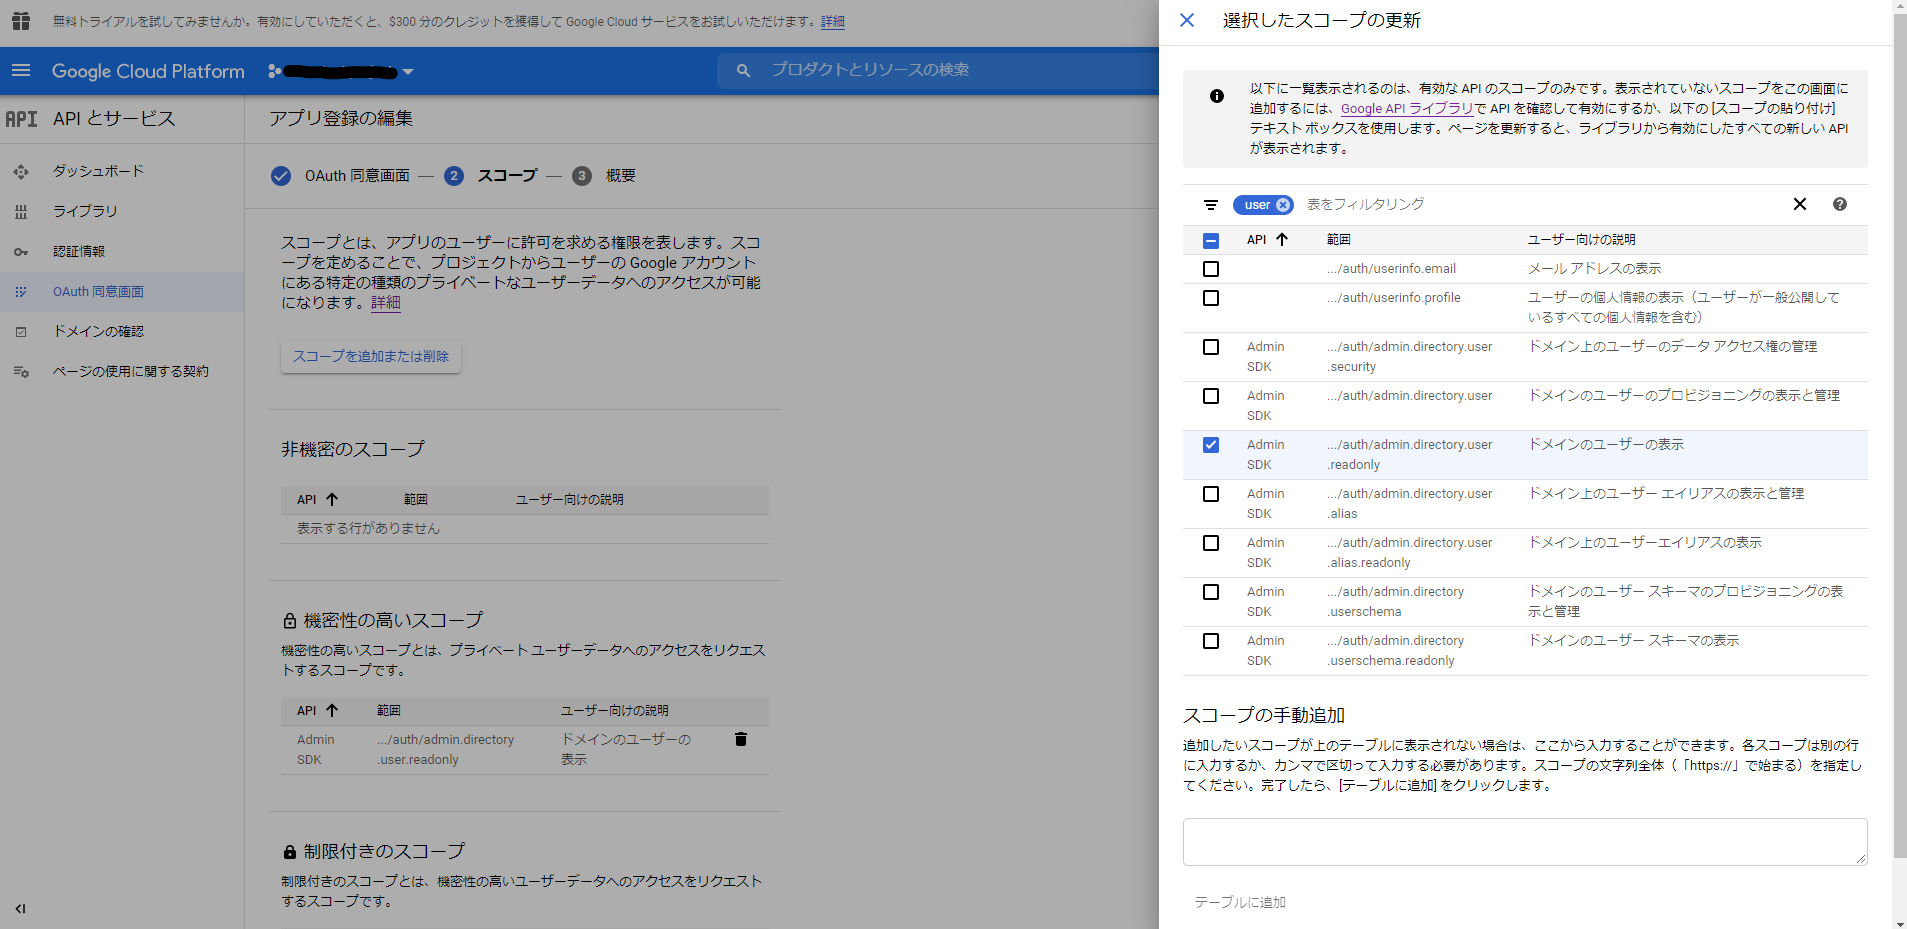The height and width of the screenshot is (929, 1907).
Task: Click the Google Cloud Platform logo
Action: (x=148, y=71)
